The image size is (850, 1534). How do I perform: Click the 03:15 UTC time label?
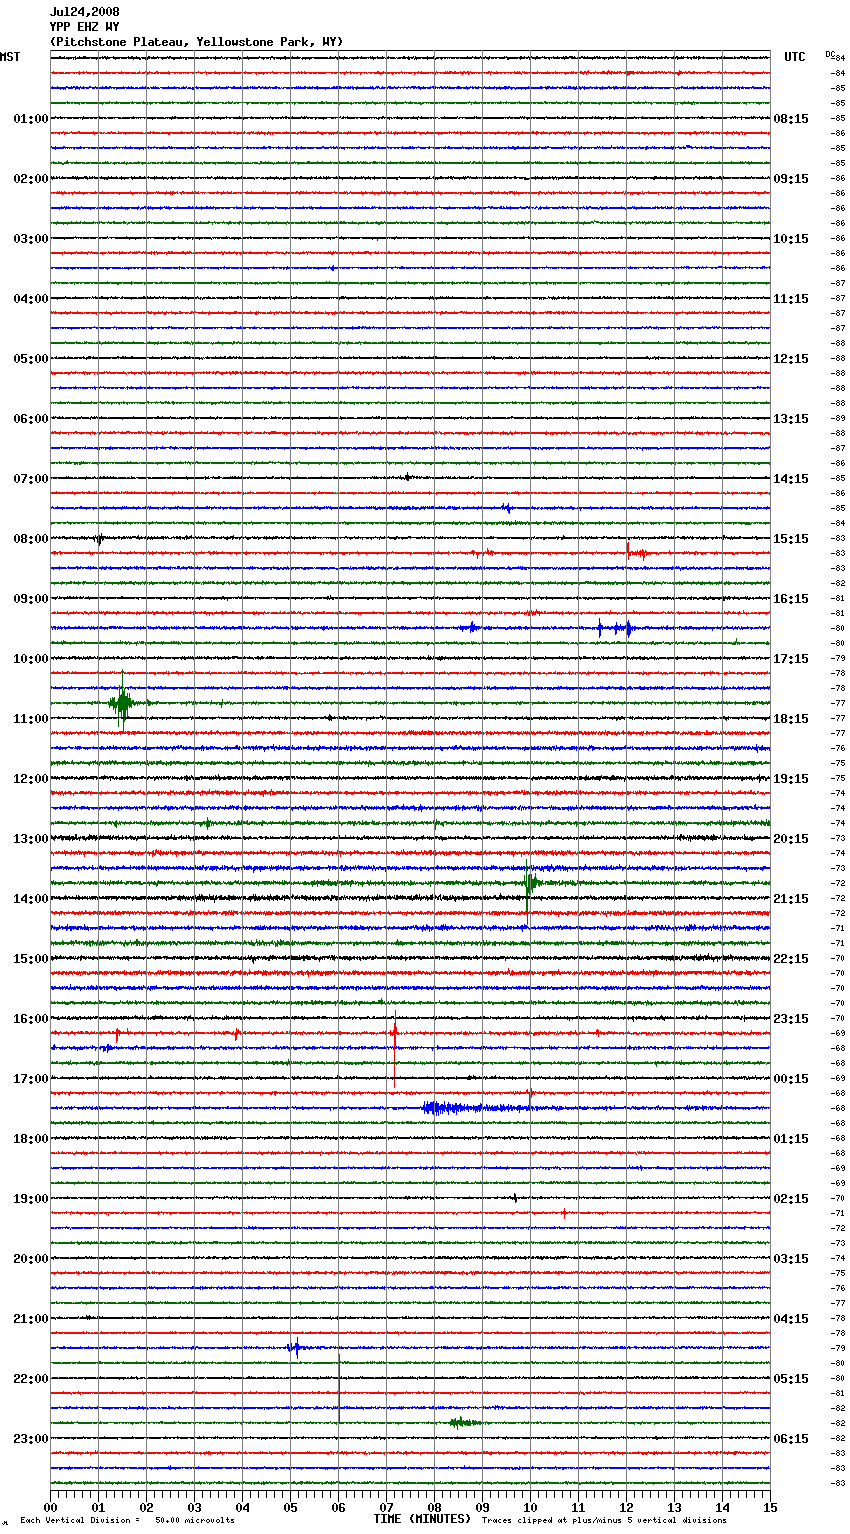[791, 1259]
